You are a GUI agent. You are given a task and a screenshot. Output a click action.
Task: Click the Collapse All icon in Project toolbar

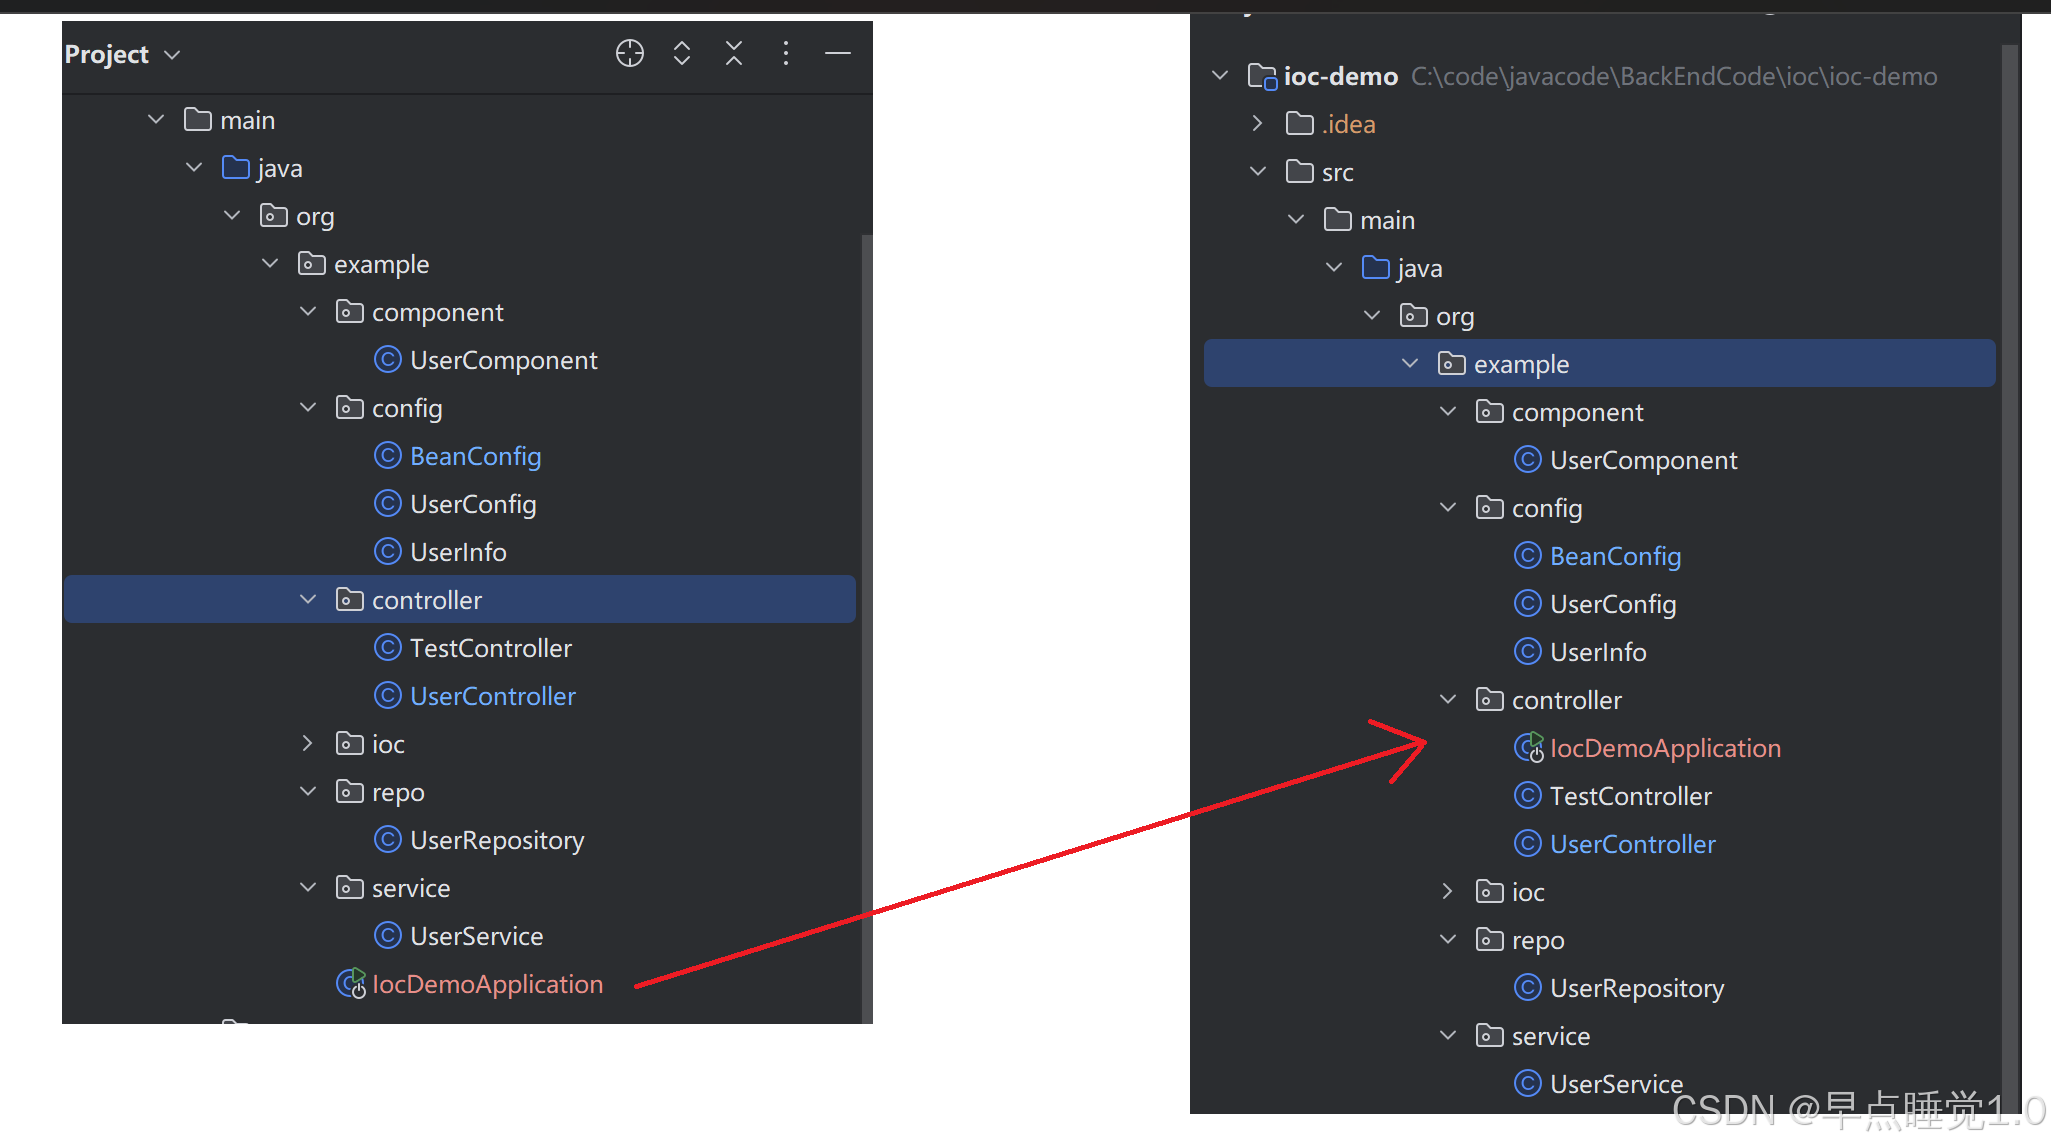click(x=734, y=53)
